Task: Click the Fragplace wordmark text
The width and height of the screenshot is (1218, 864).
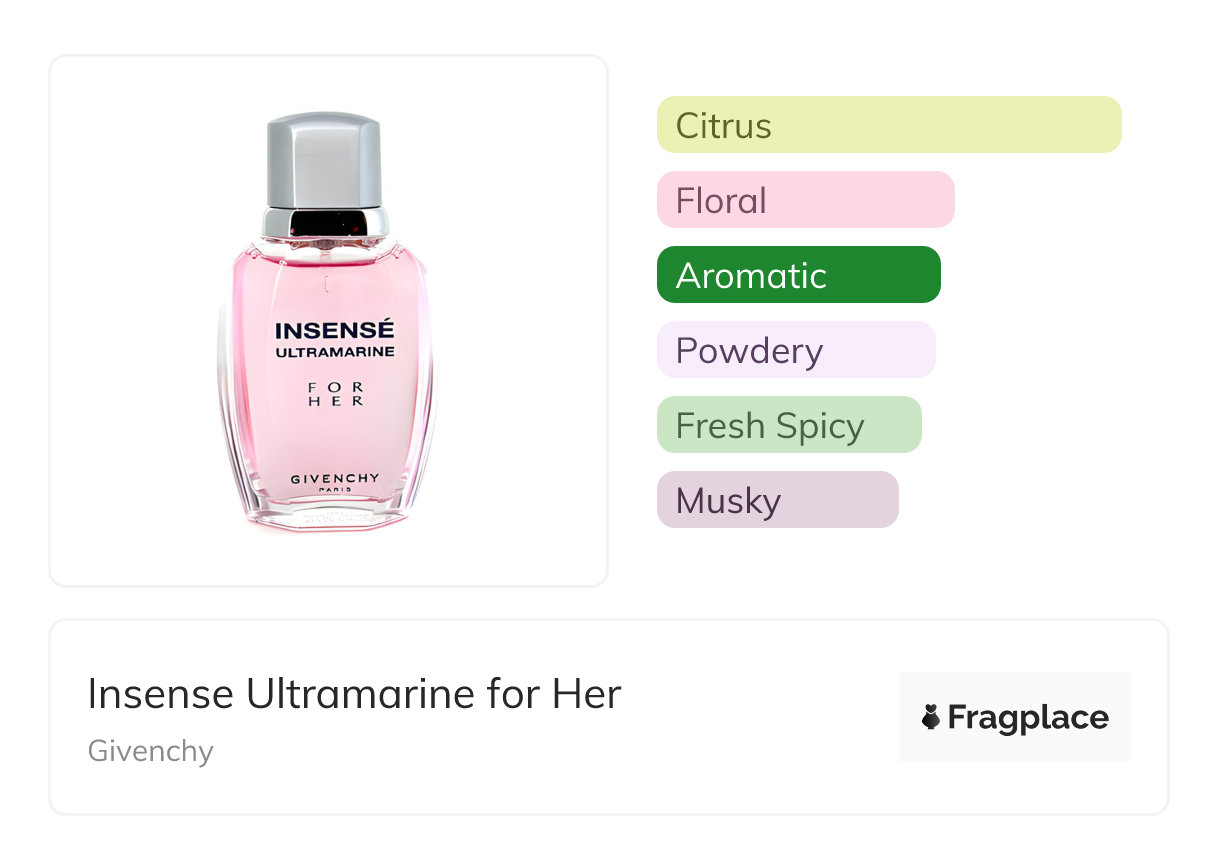Action: (x=1028, y=718)
